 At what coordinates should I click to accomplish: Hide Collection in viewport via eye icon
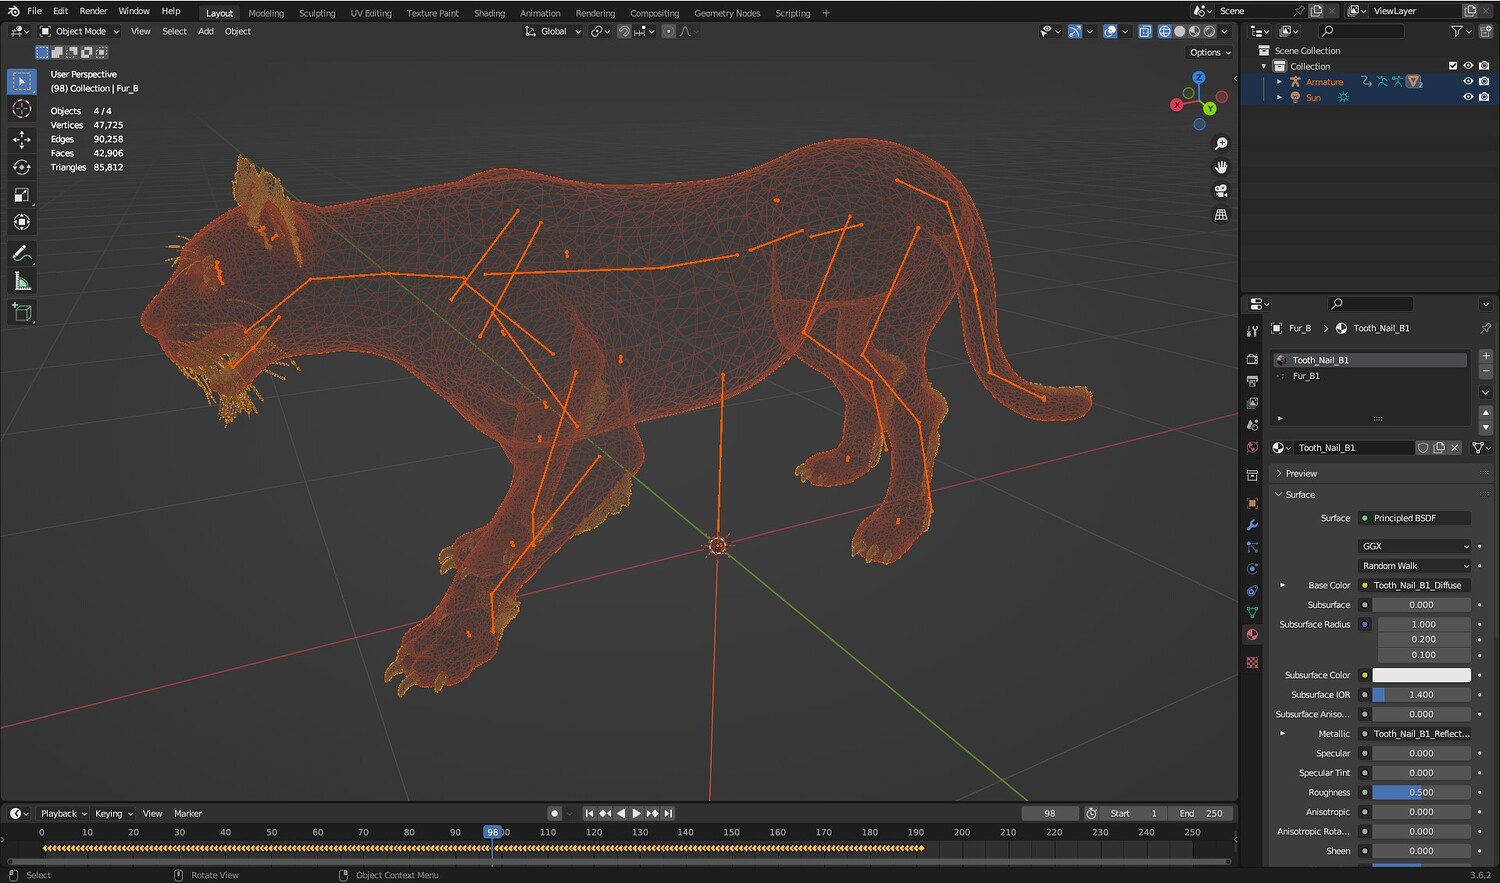1468,66
